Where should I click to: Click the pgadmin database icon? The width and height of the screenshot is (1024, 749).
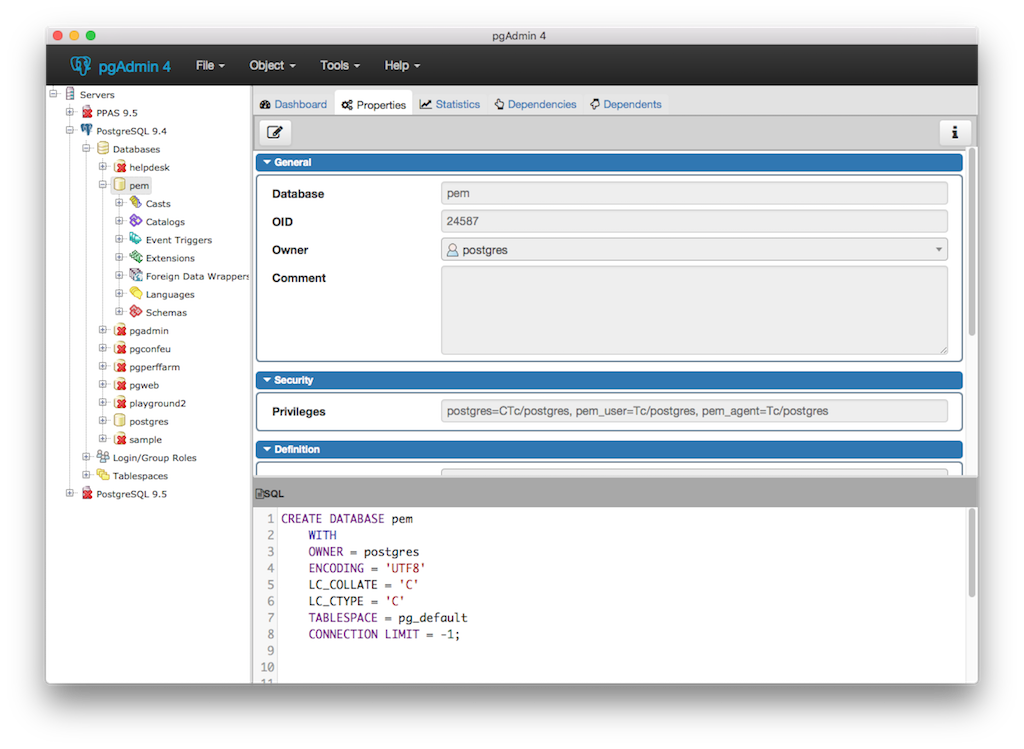(120, 330)
